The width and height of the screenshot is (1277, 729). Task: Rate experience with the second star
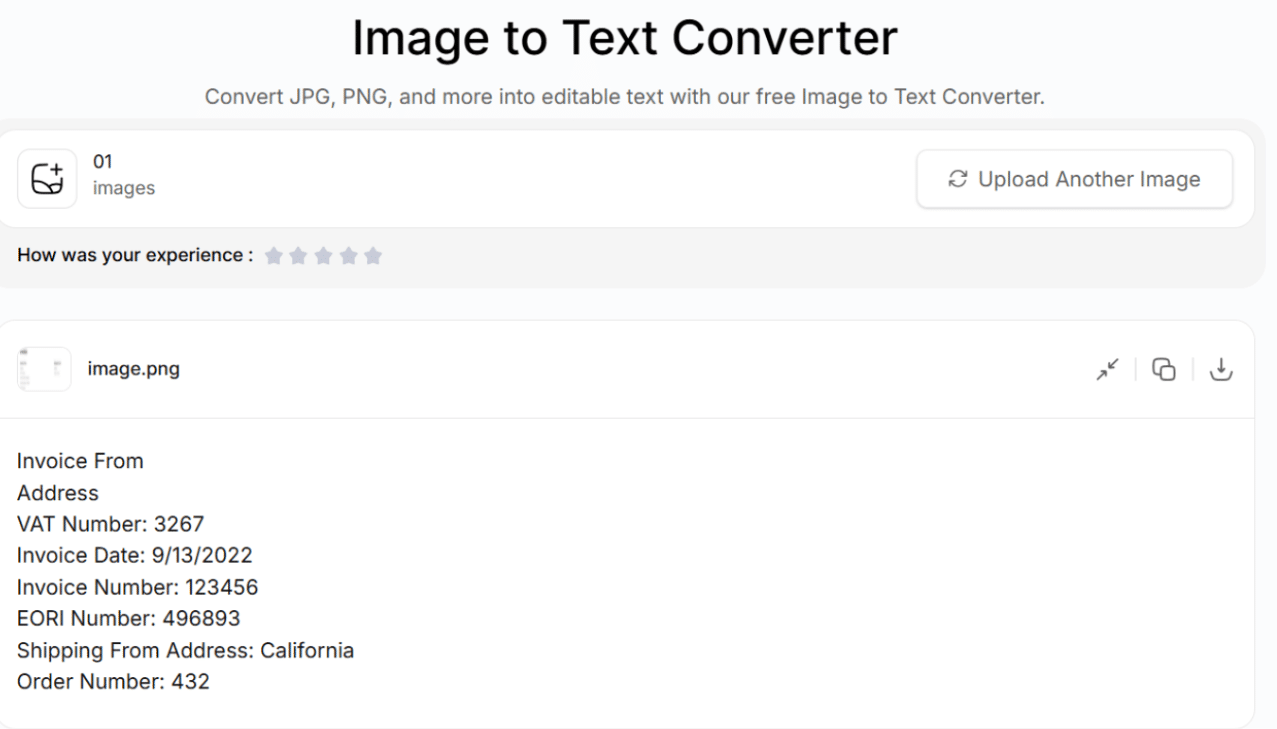[299, 256]
